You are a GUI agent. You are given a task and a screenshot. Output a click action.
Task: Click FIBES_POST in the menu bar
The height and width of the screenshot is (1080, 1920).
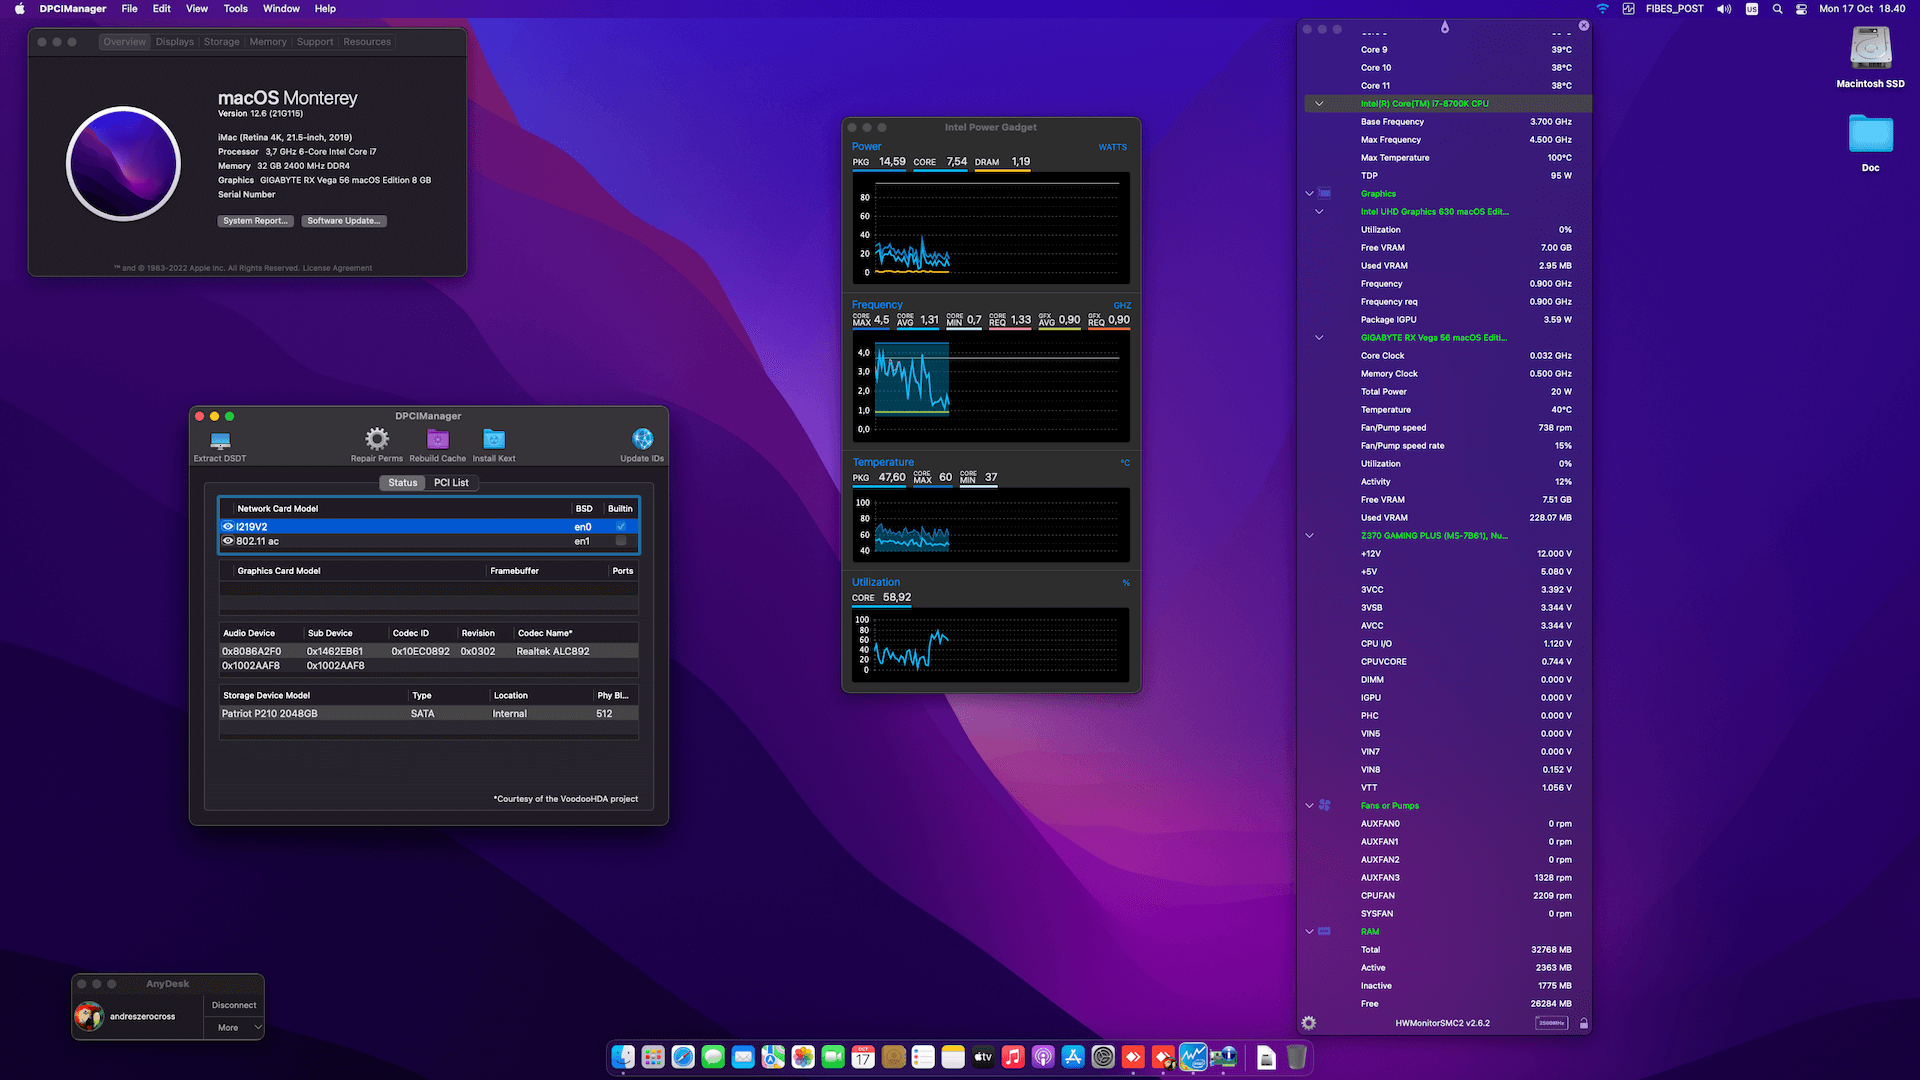(1675, 9)
